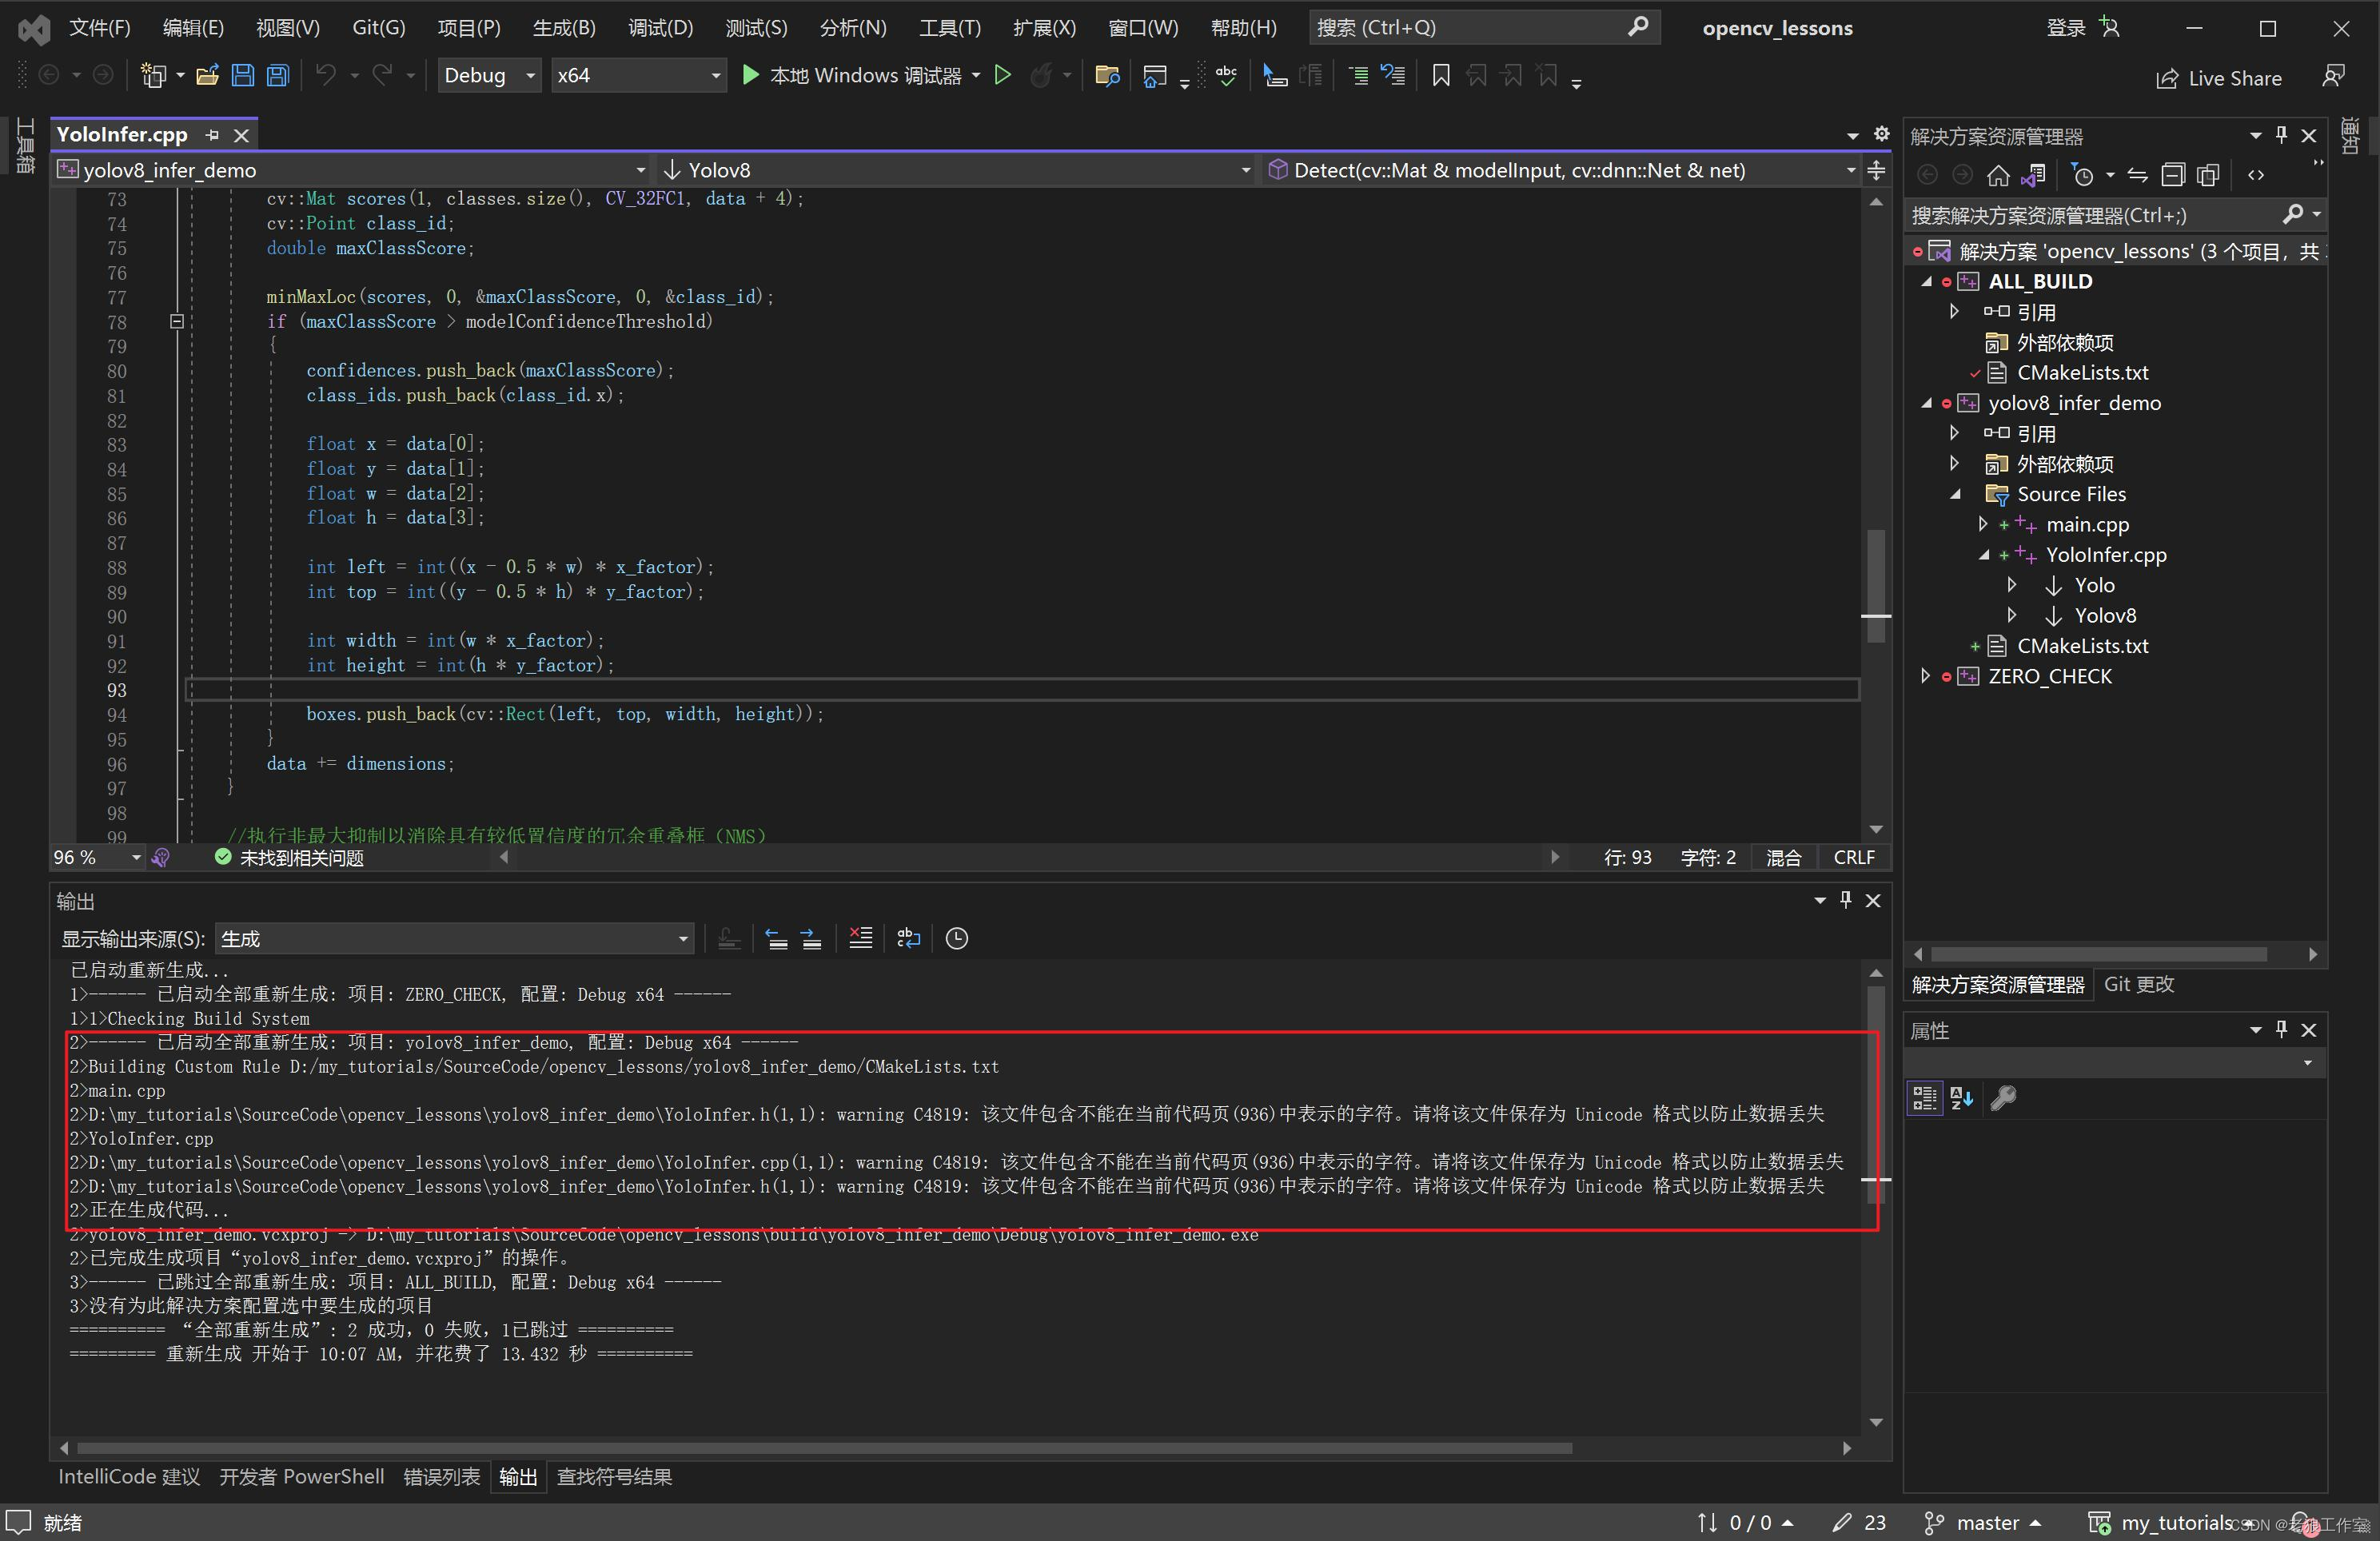Click the clock timestamp icon in Output panel

956,938
